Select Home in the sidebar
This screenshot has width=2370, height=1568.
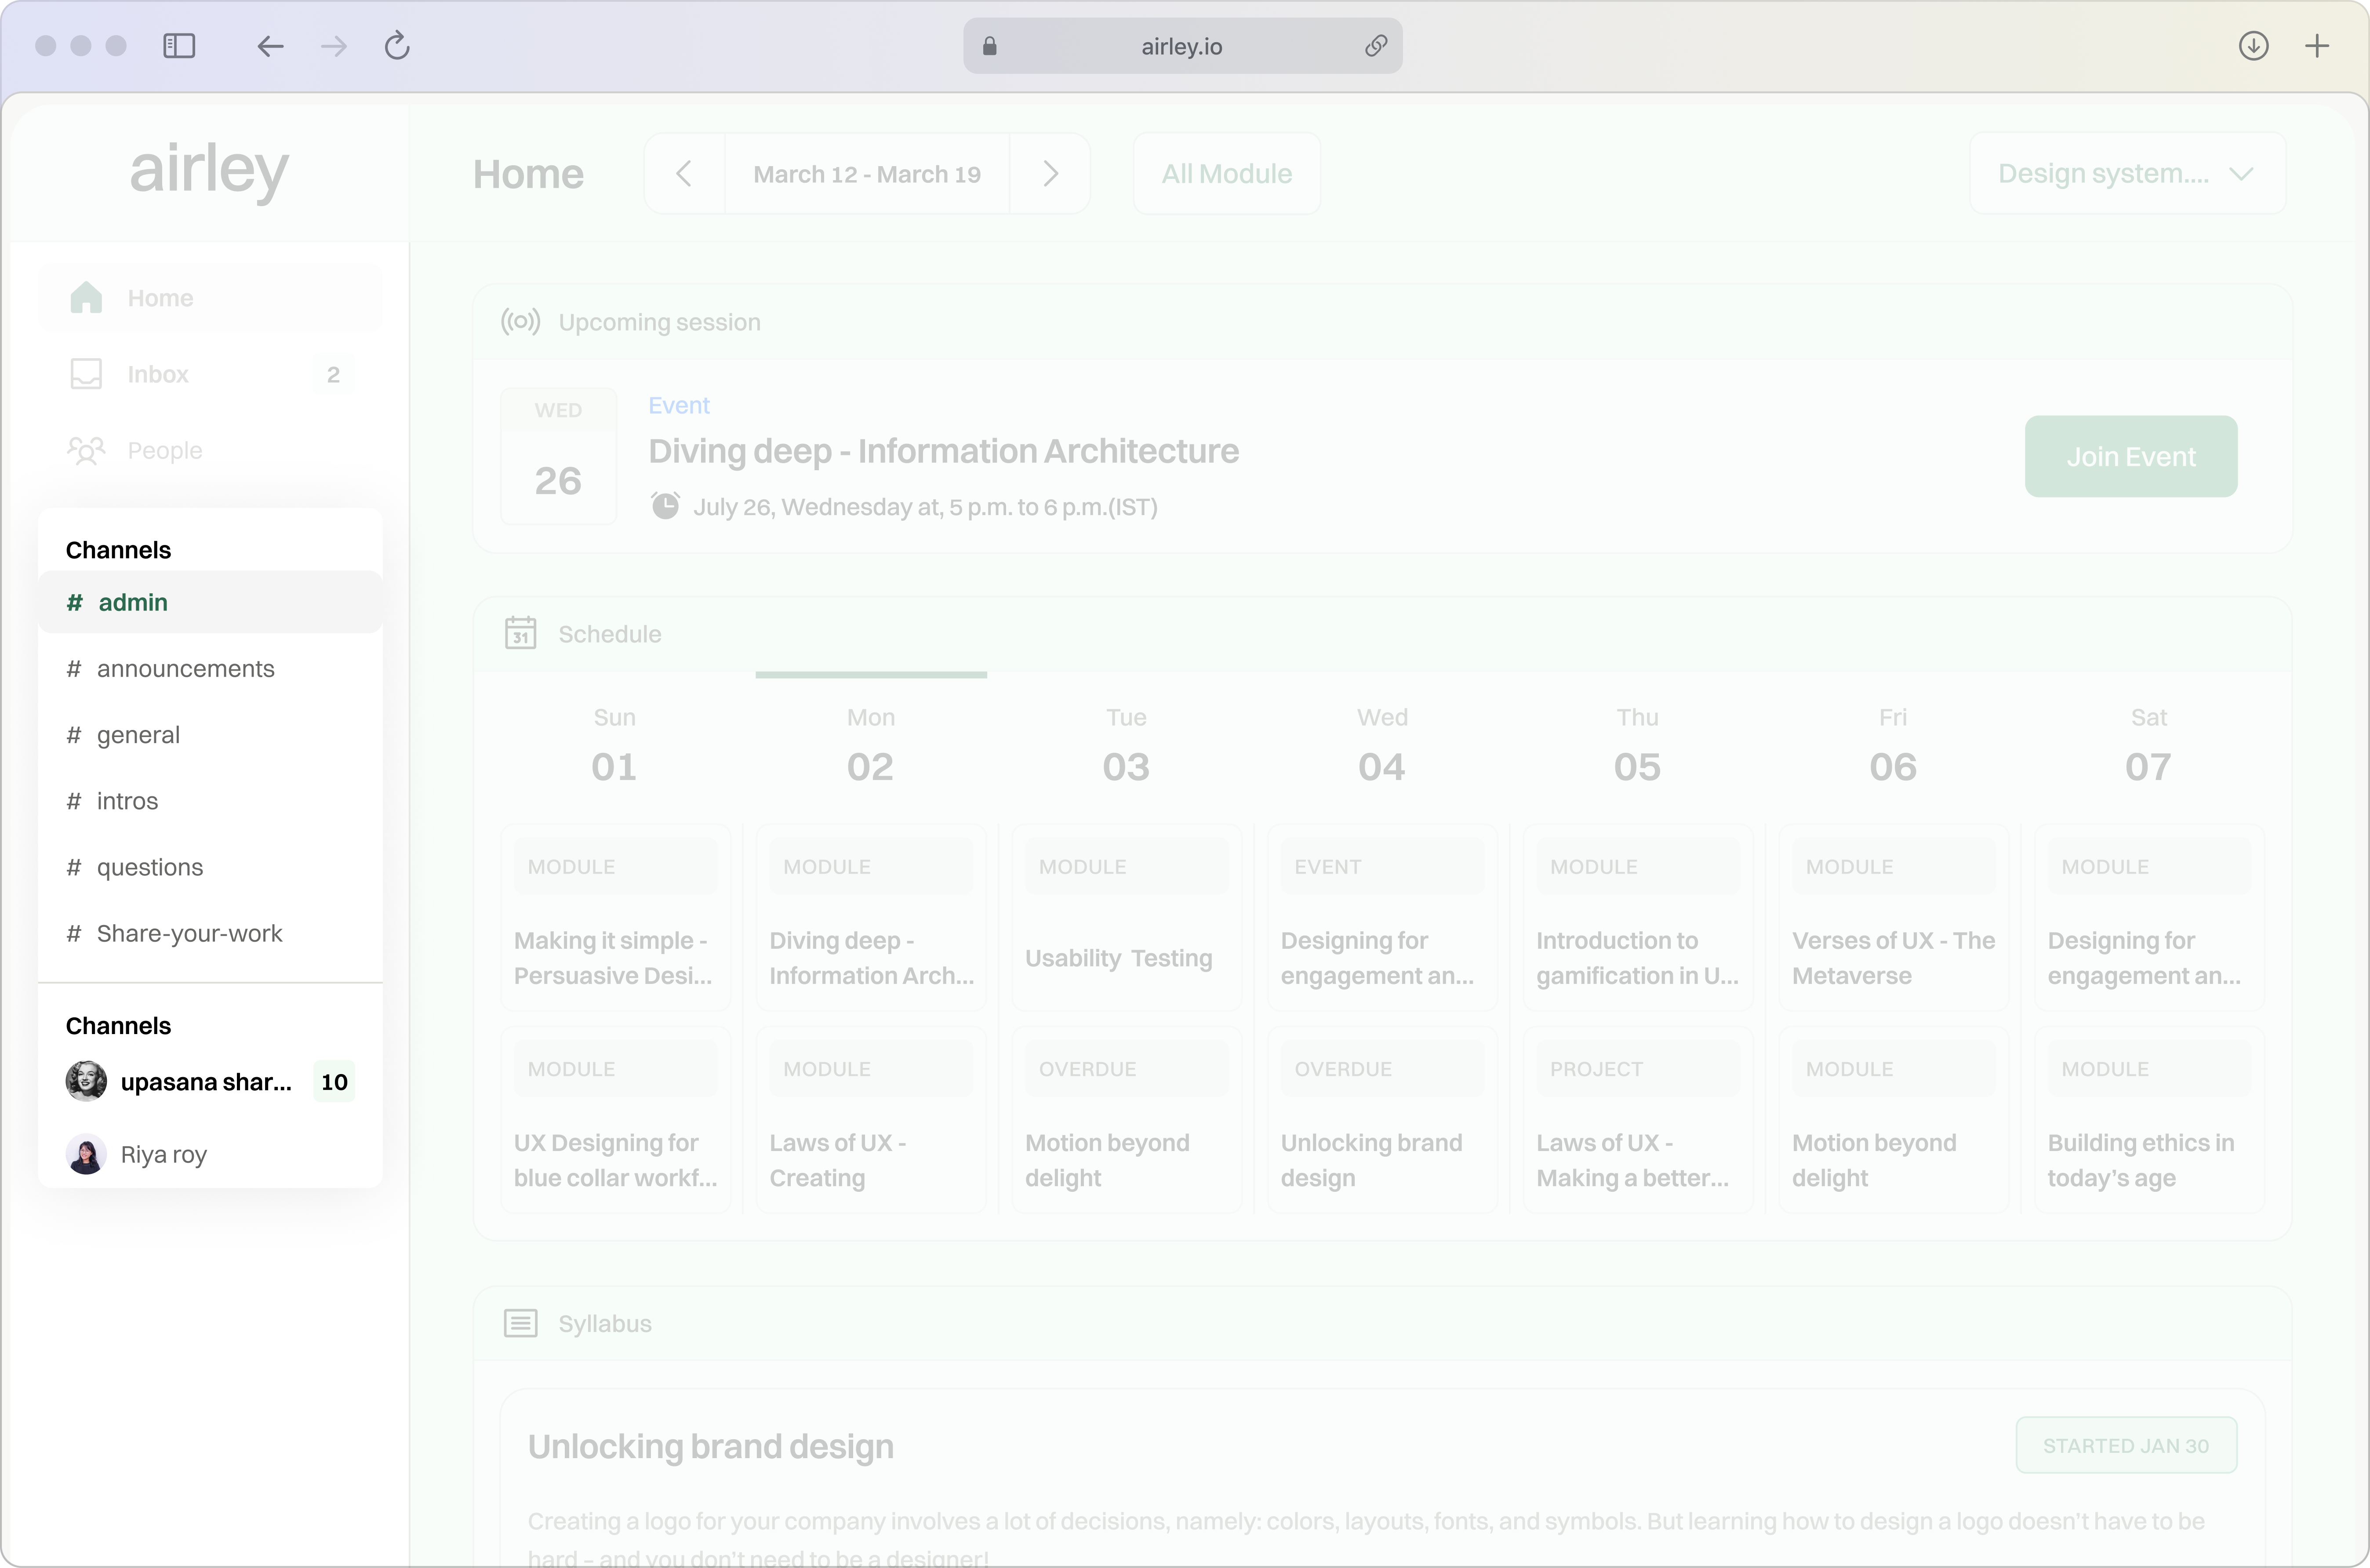pyautogui.click(x=210, y=298)
